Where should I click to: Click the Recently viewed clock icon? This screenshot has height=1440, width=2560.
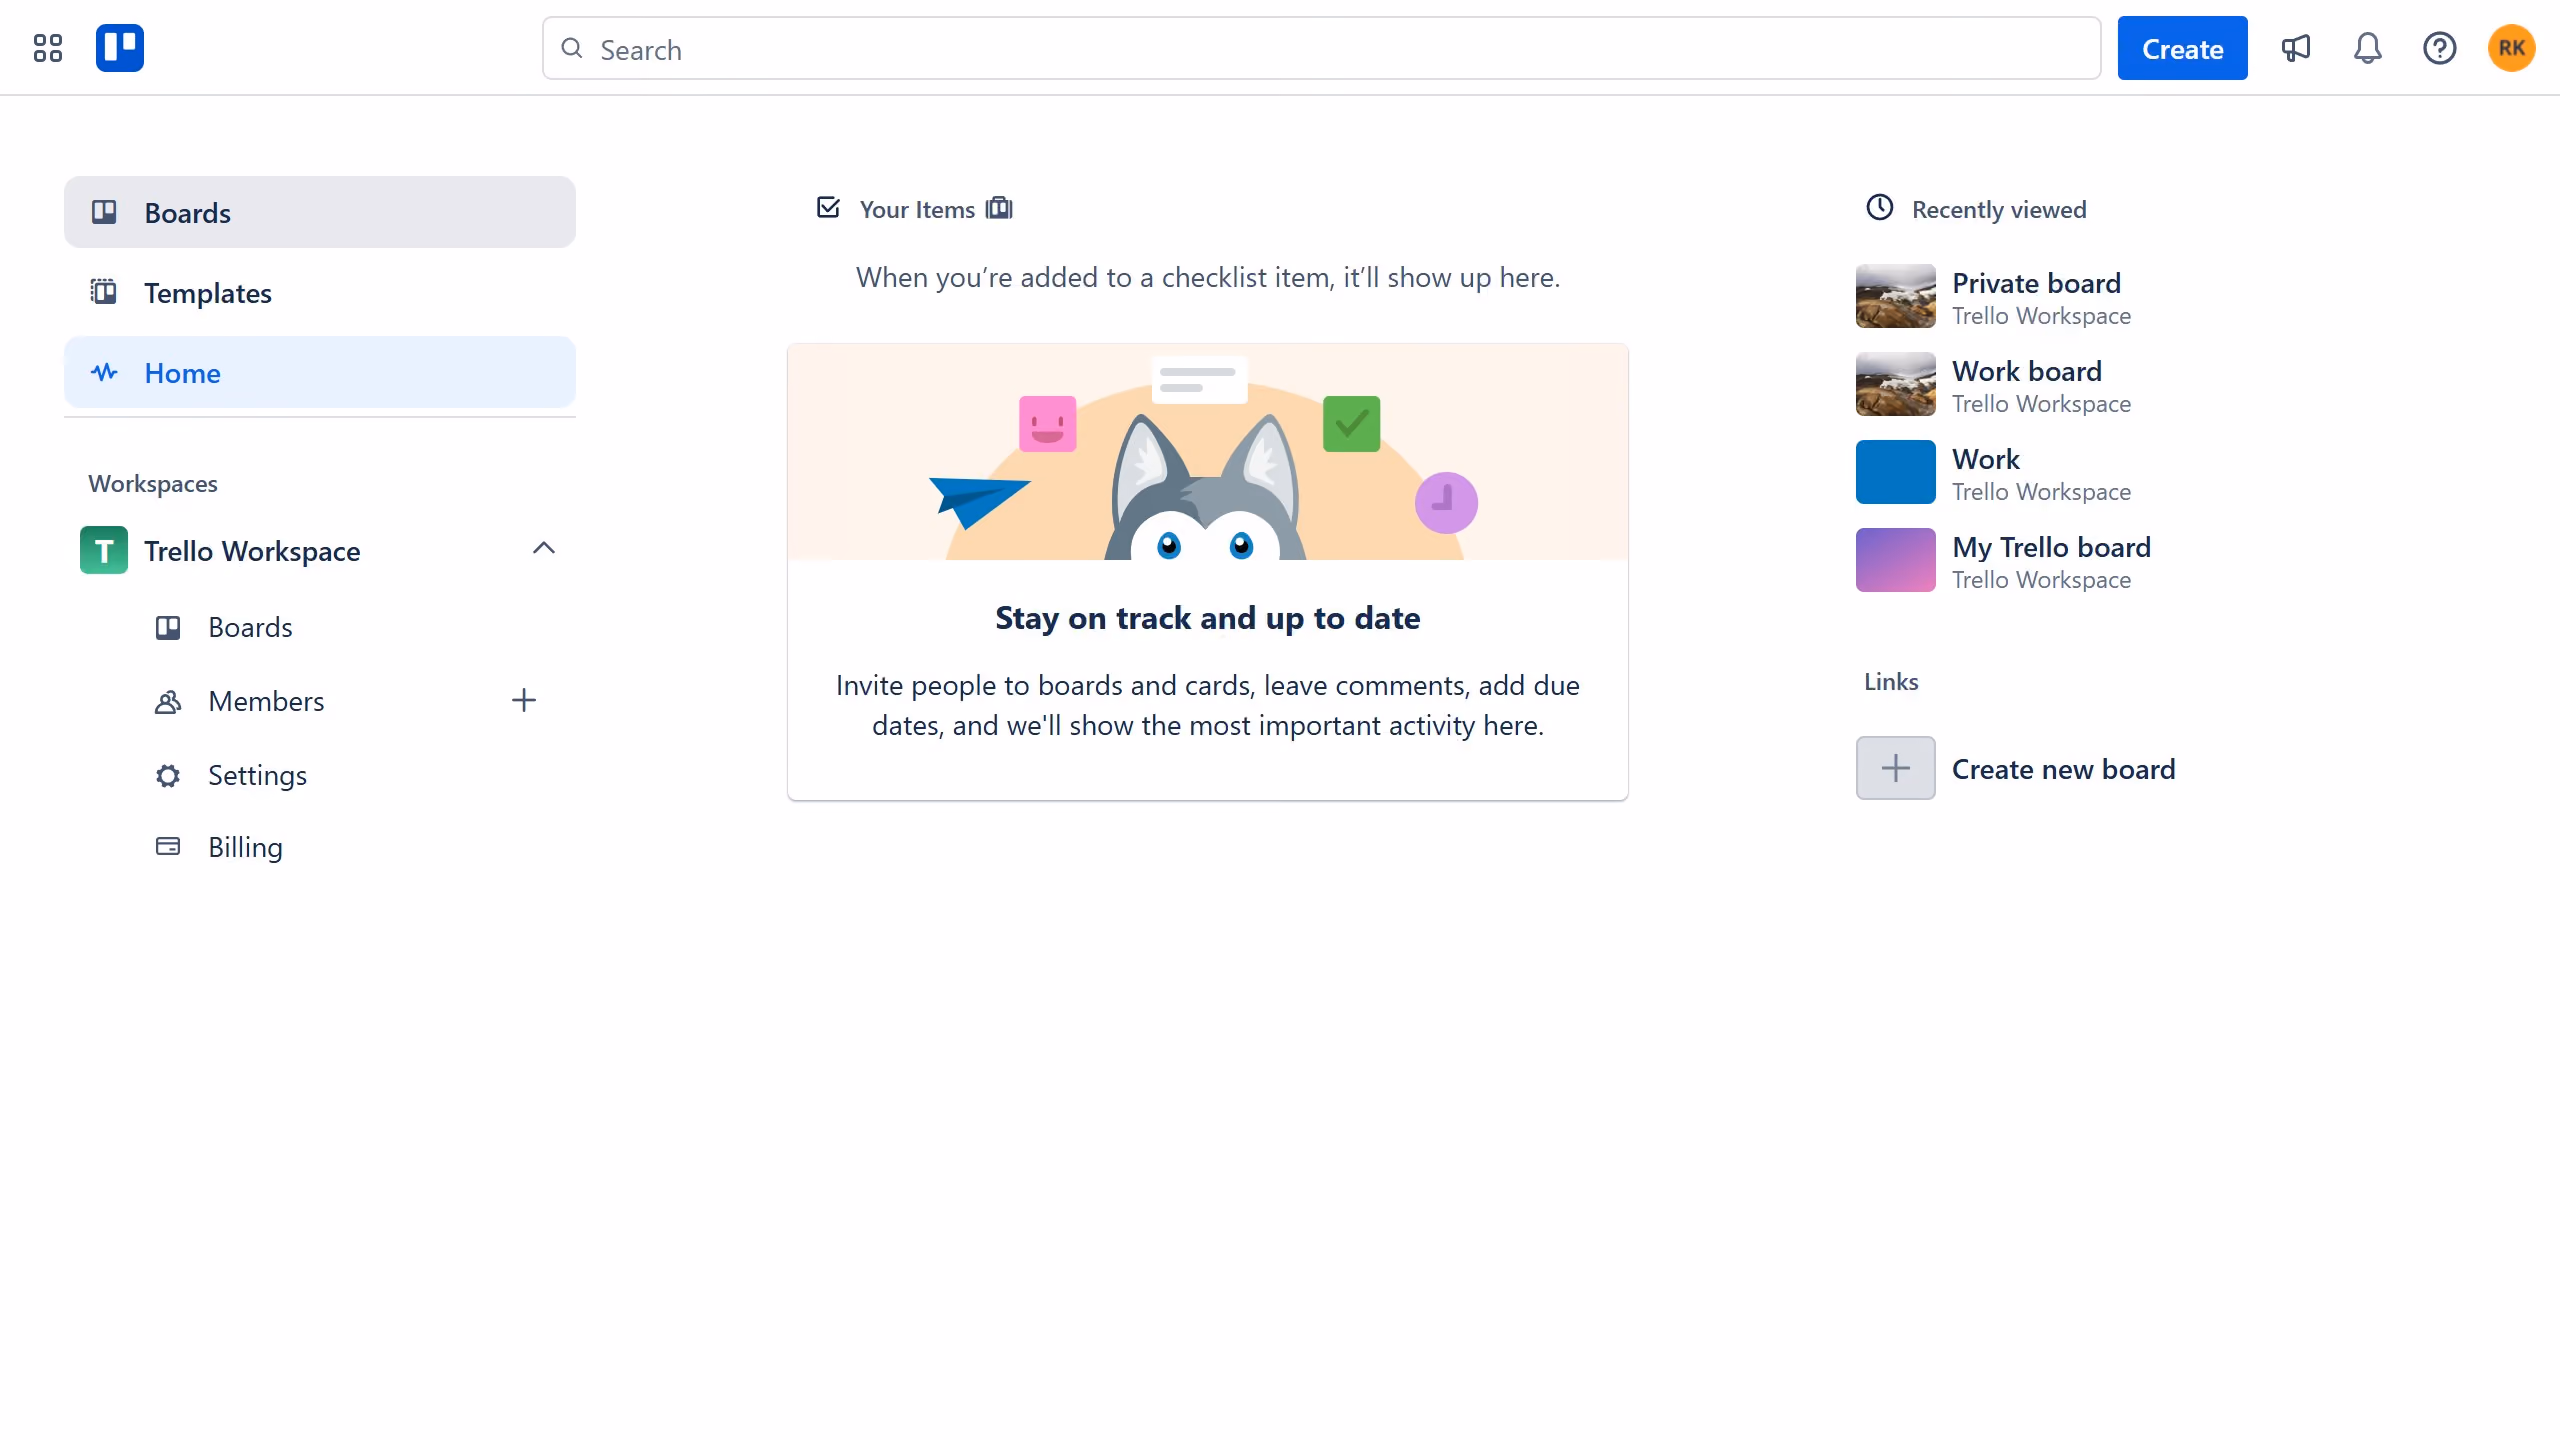point(1880,208)
